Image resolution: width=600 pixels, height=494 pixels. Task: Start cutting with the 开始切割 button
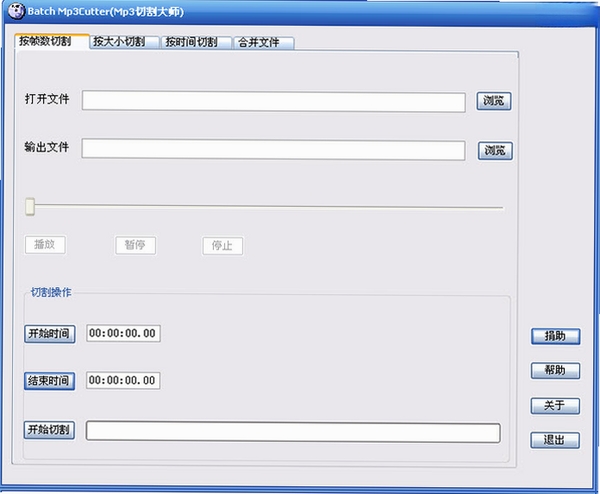point(49,430)
